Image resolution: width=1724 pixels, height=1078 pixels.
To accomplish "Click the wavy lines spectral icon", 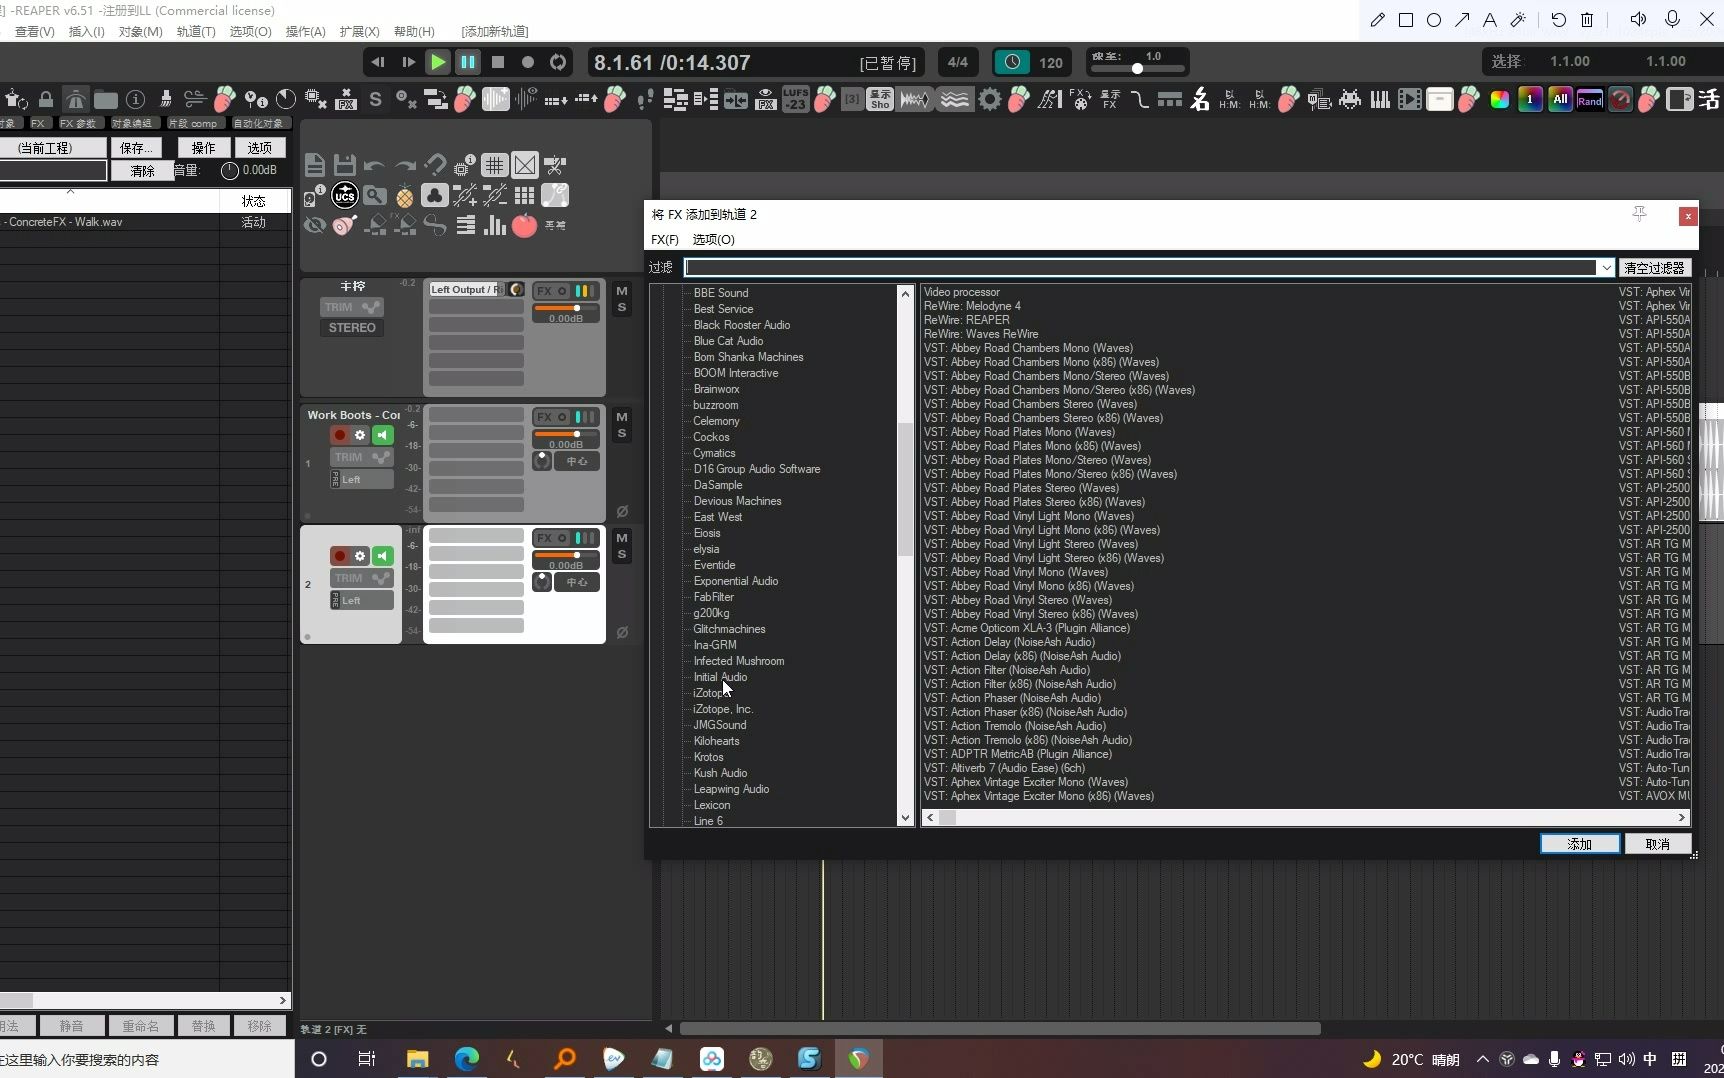I will click(954, 99).
